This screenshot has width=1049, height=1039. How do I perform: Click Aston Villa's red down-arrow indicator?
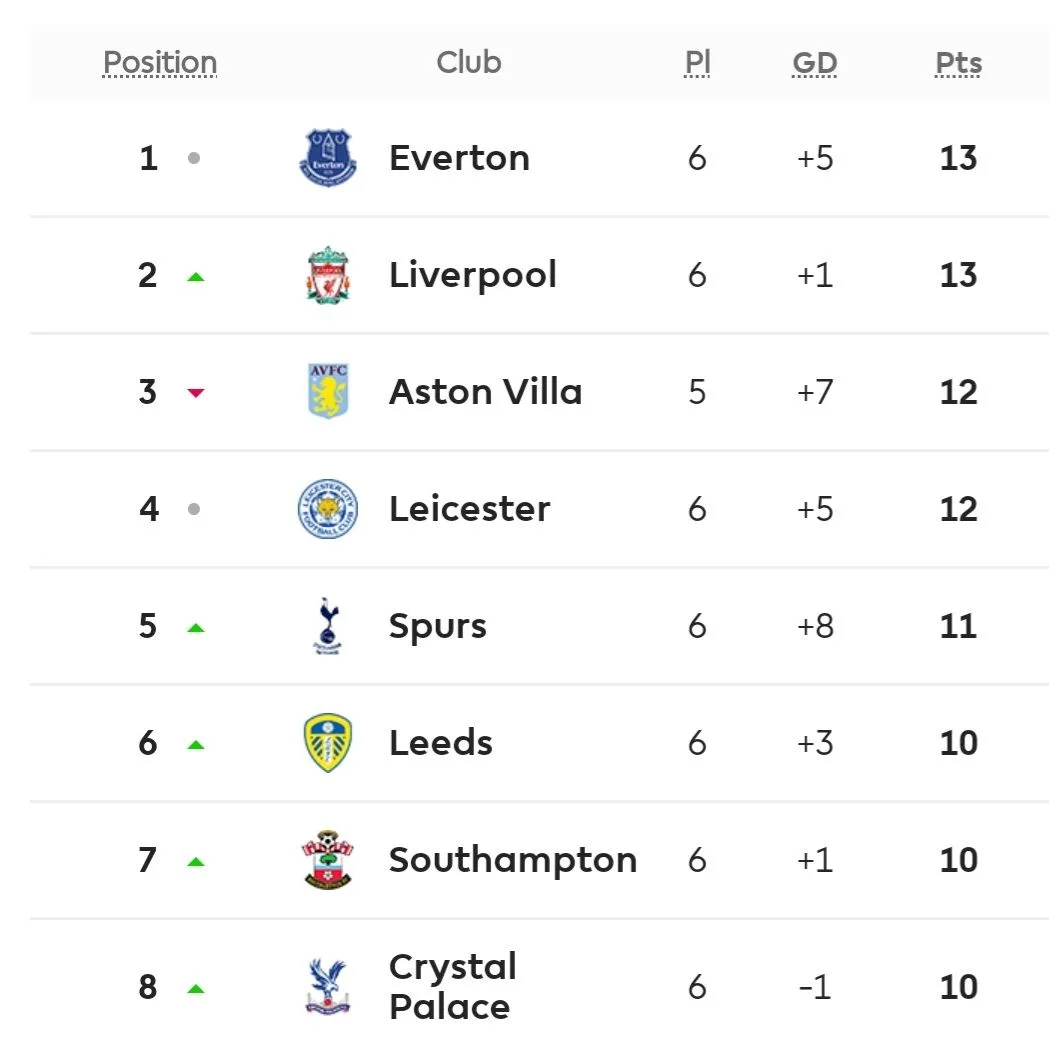(x=195, y=393)
